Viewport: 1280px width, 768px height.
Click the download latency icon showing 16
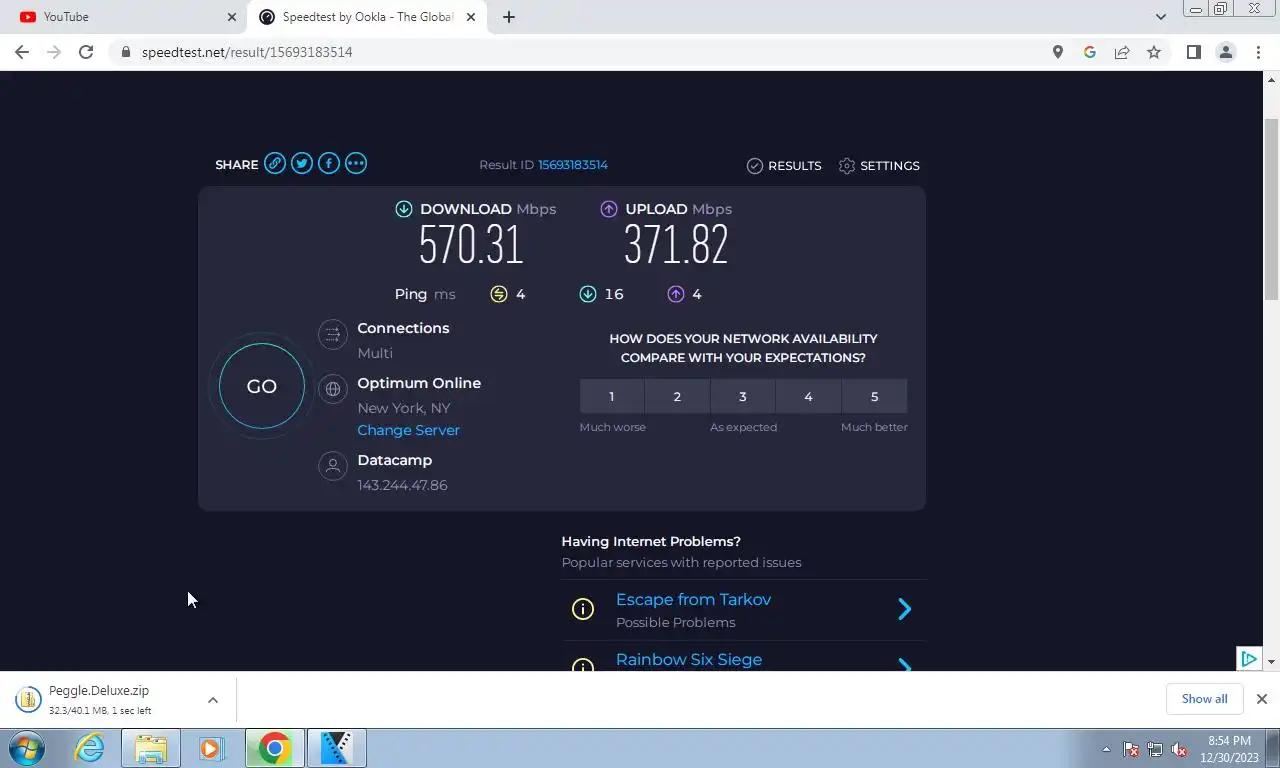[588, 294]
